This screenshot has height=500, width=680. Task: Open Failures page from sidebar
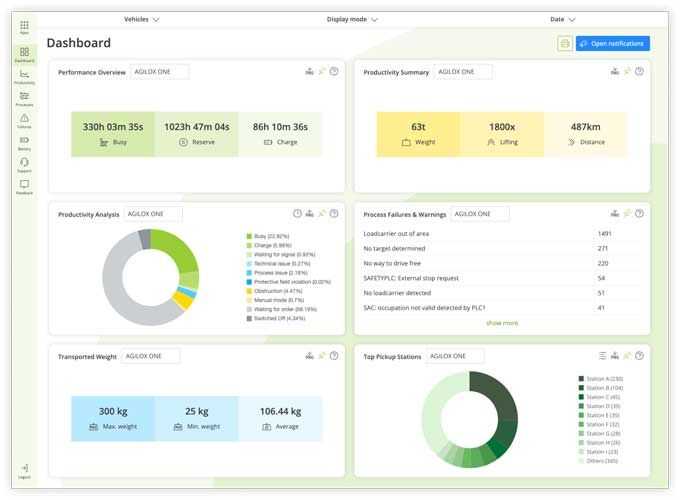(24, 121)
